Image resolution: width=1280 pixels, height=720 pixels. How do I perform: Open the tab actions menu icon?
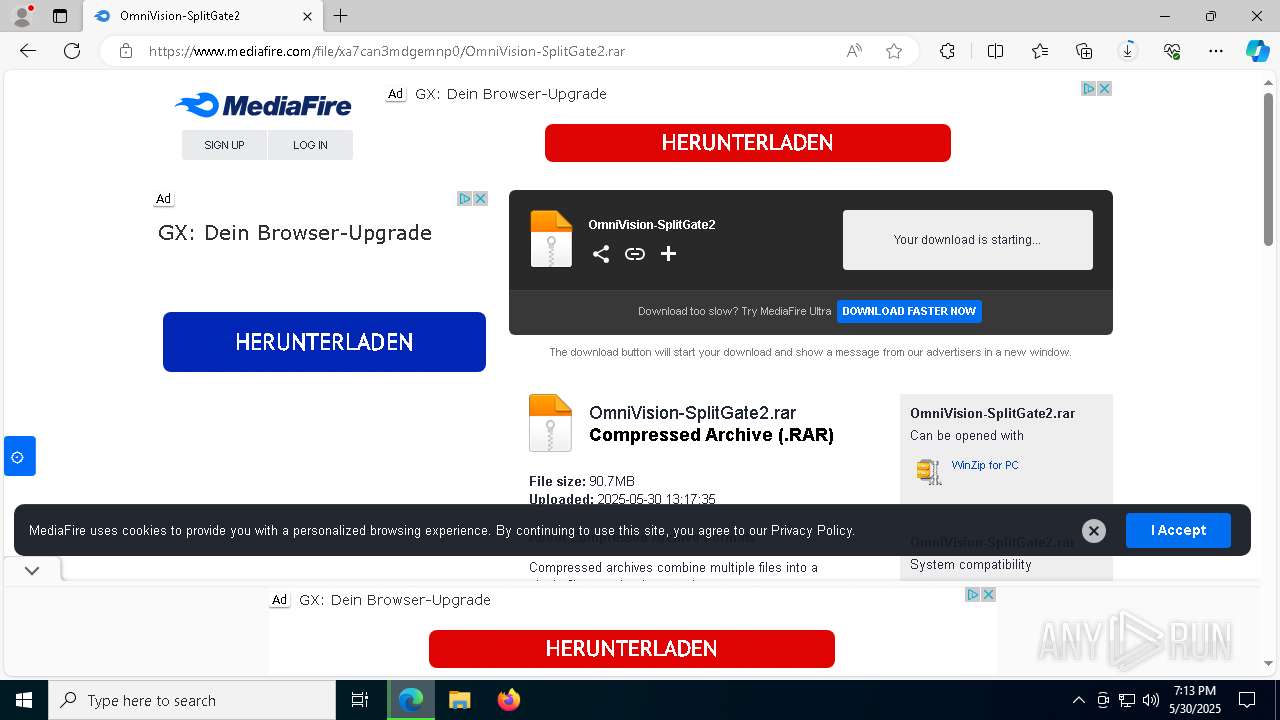(60, 16)
